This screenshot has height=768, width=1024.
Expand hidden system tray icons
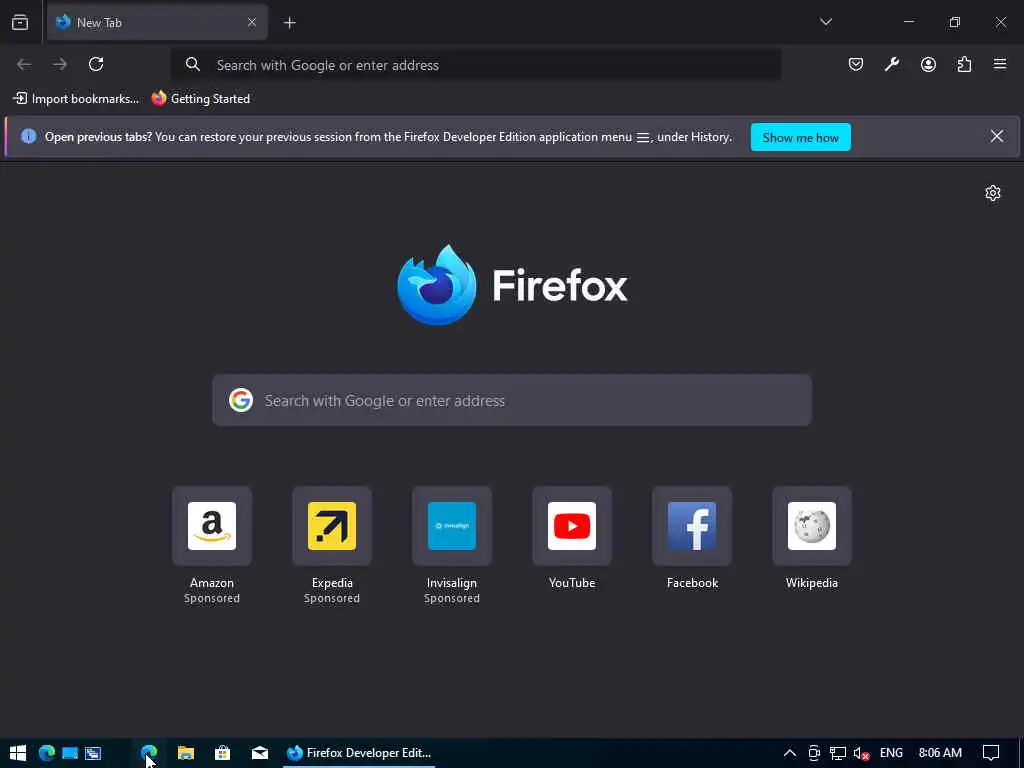click(x=790, y=753)
